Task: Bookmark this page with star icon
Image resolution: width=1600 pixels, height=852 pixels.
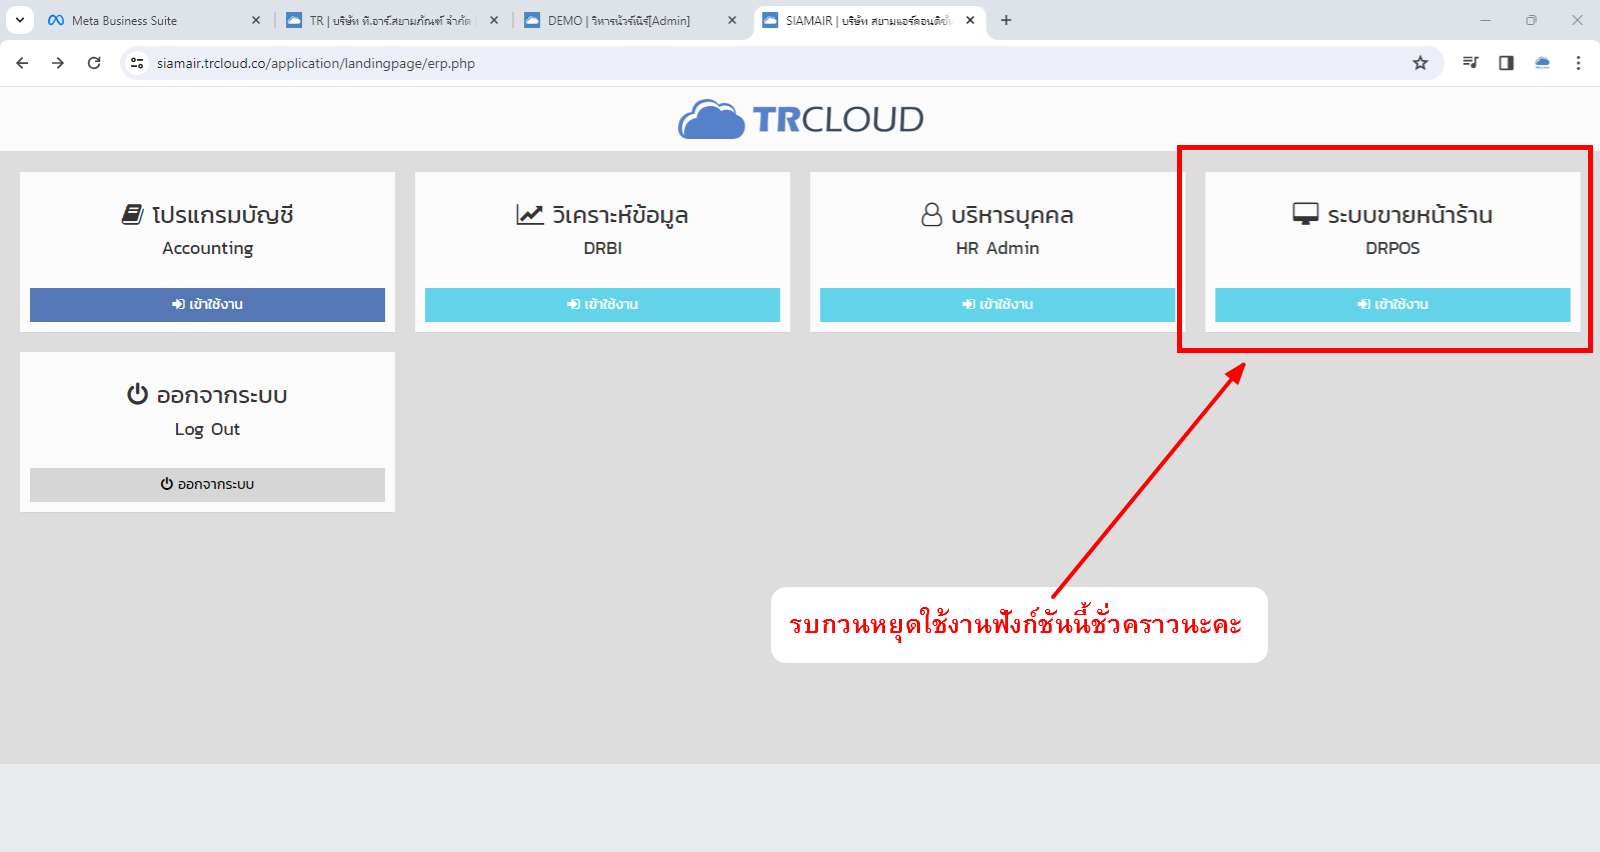Action: (x=1420, y=63)
